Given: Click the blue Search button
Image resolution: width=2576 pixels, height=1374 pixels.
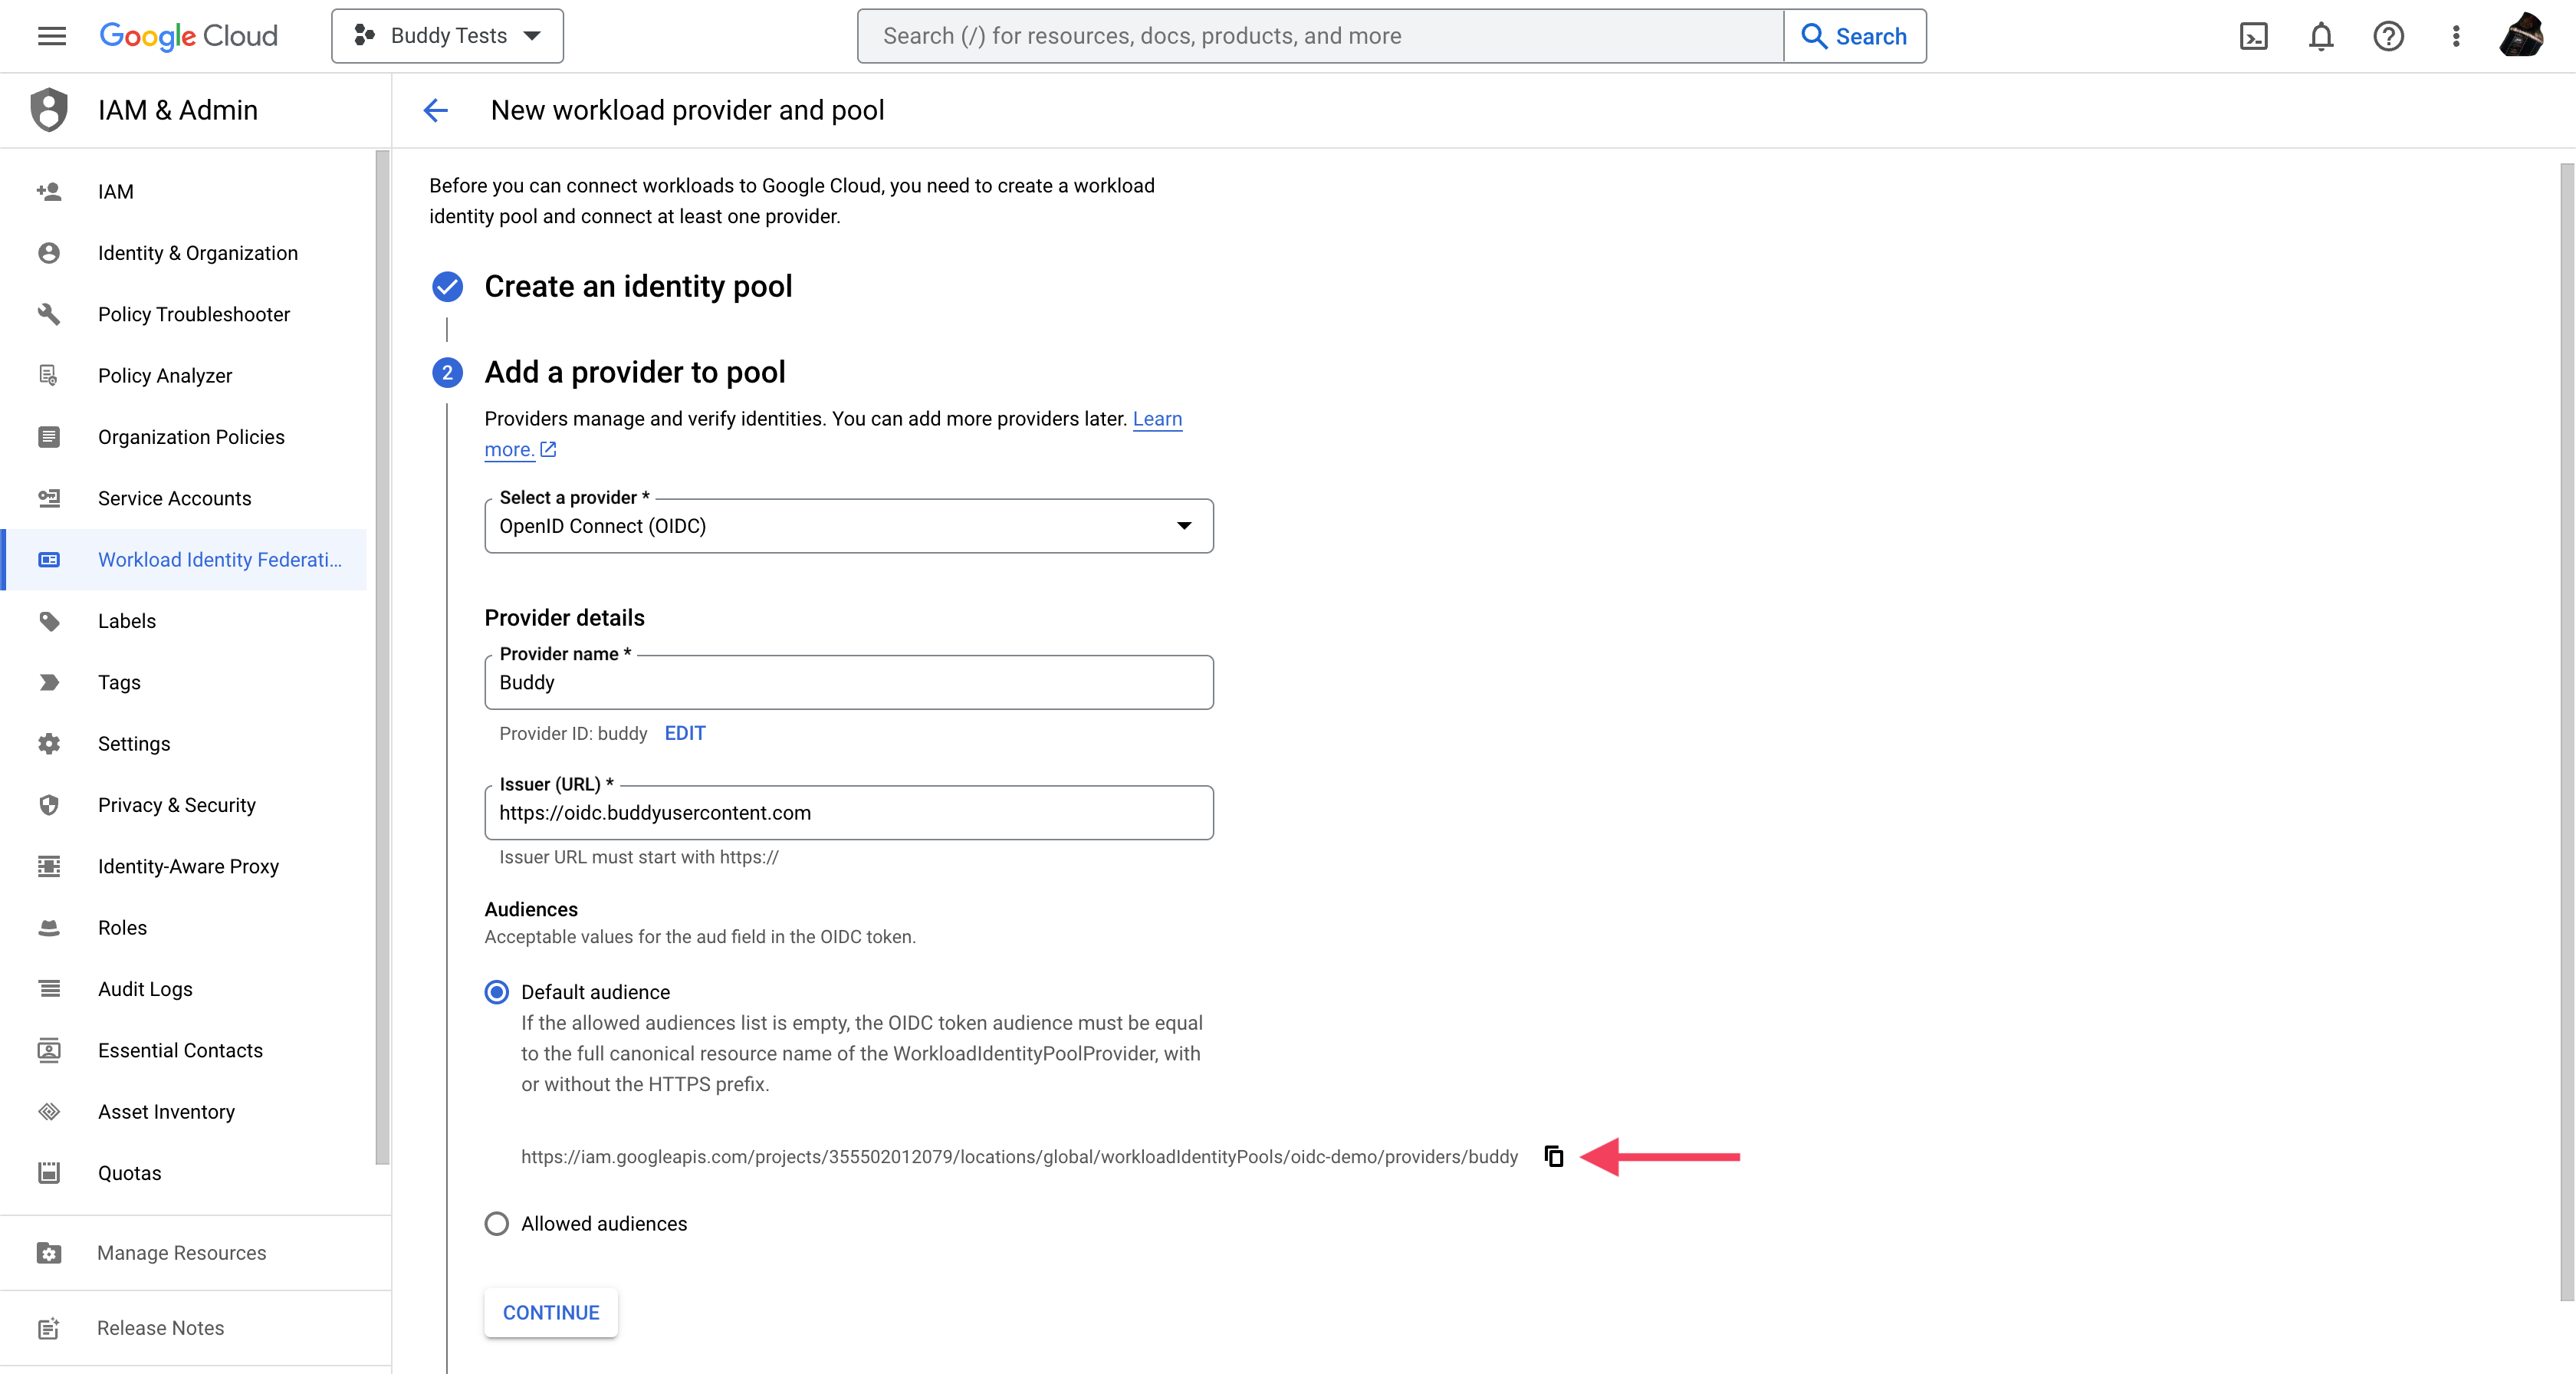Looking at the screenshot, I should click(x=1855, y=36).
